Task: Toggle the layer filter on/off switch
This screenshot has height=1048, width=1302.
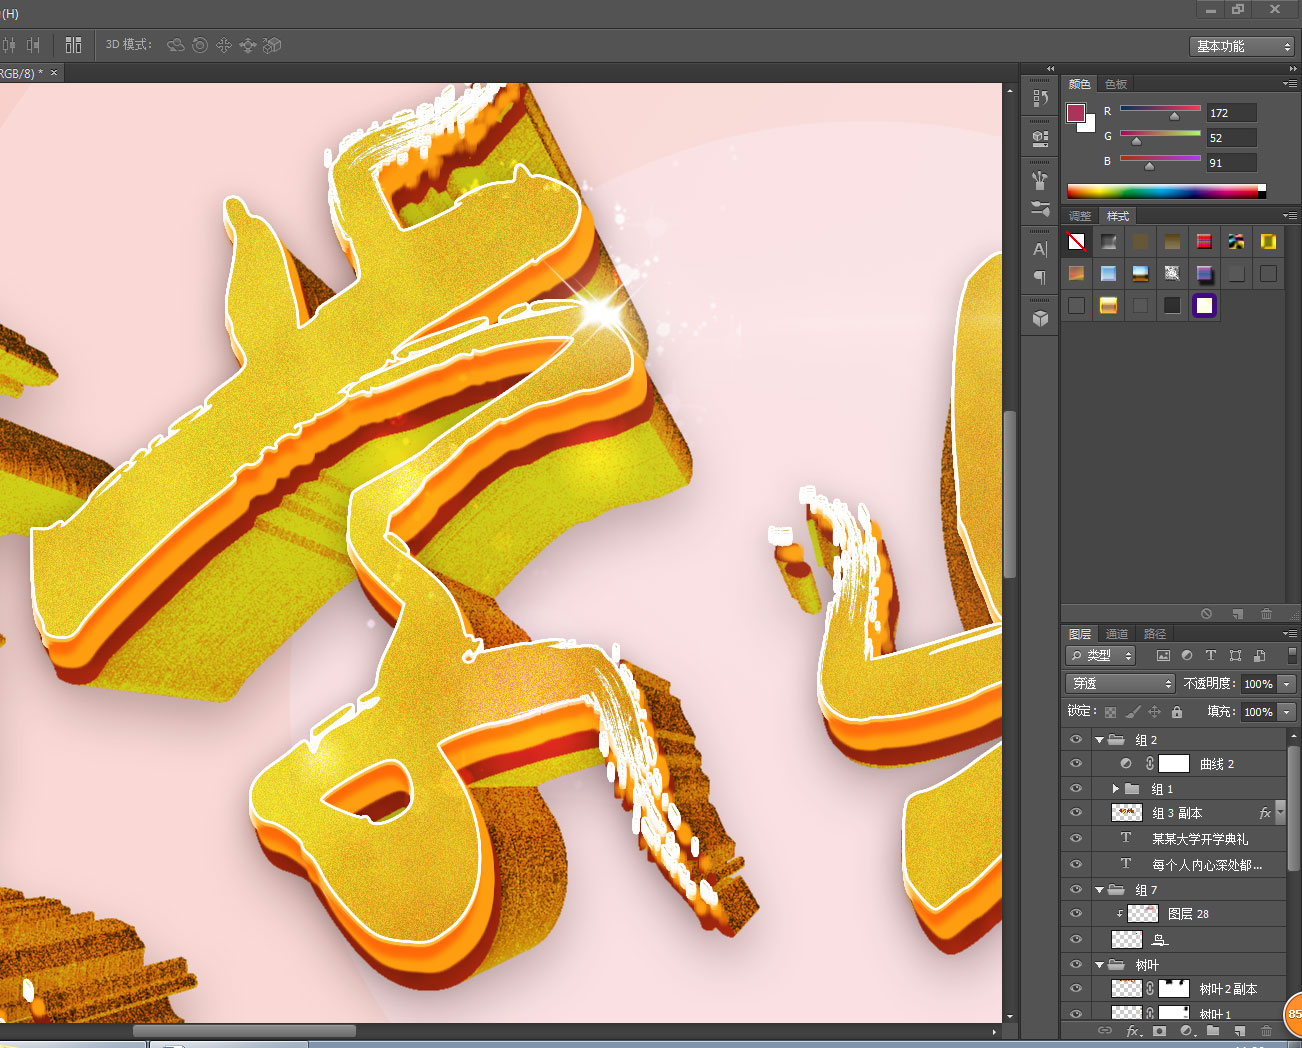Action: [x=1292, y=655]
